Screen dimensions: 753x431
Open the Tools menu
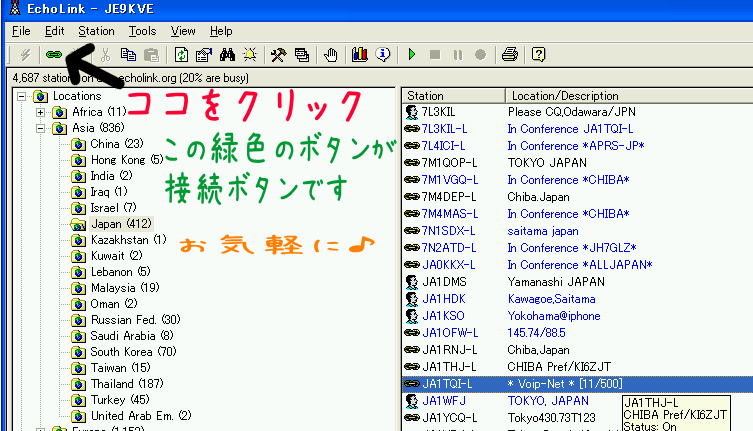point(142,31)
